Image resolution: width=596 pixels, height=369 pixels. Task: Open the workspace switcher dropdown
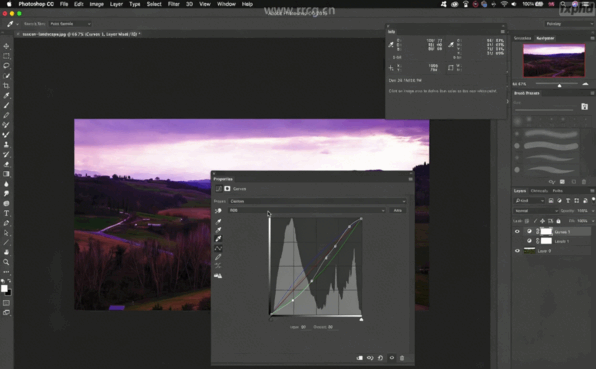click(569, 24)
